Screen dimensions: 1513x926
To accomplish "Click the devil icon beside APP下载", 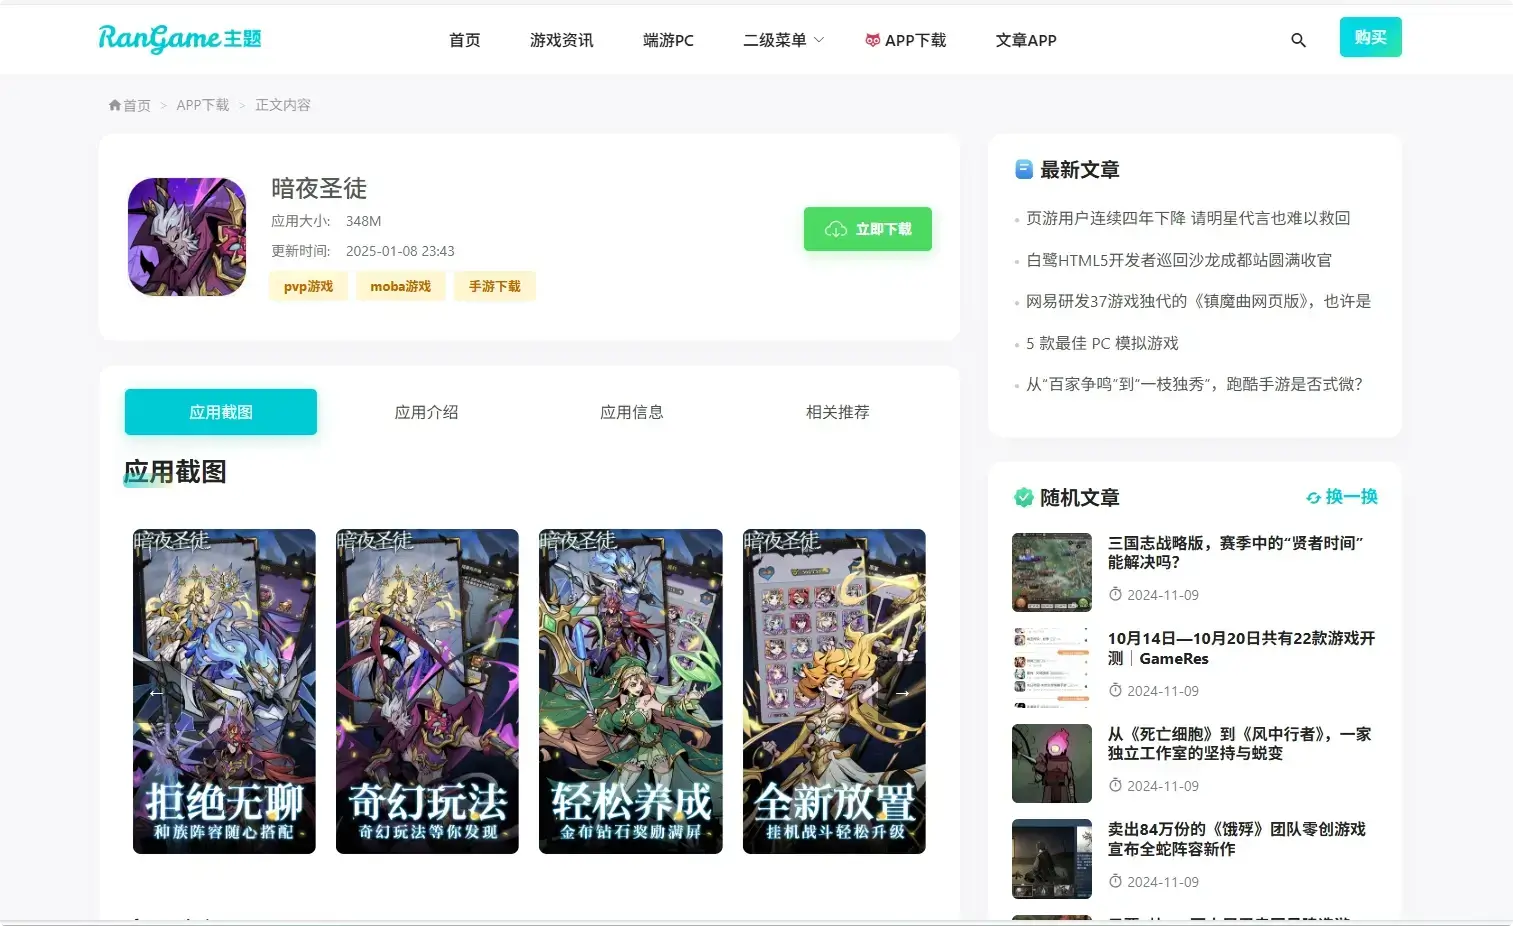I will tap(870, 40).
